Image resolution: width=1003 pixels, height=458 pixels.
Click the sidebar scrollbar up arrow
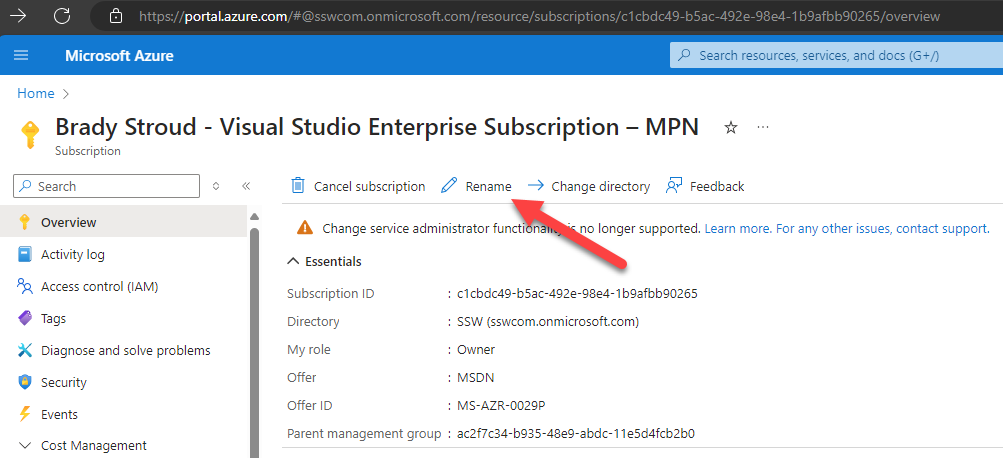tap(254, 216)
